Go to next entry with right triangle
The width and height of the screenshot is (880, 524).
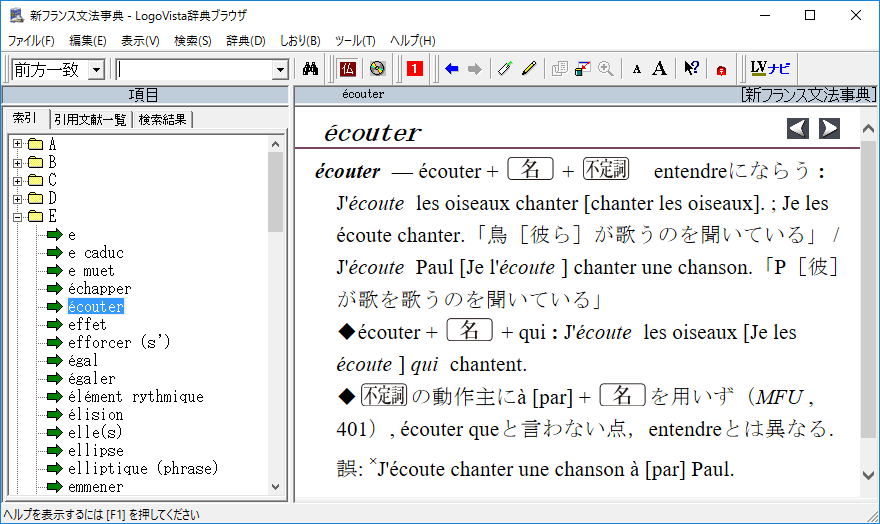click(829, 128)
